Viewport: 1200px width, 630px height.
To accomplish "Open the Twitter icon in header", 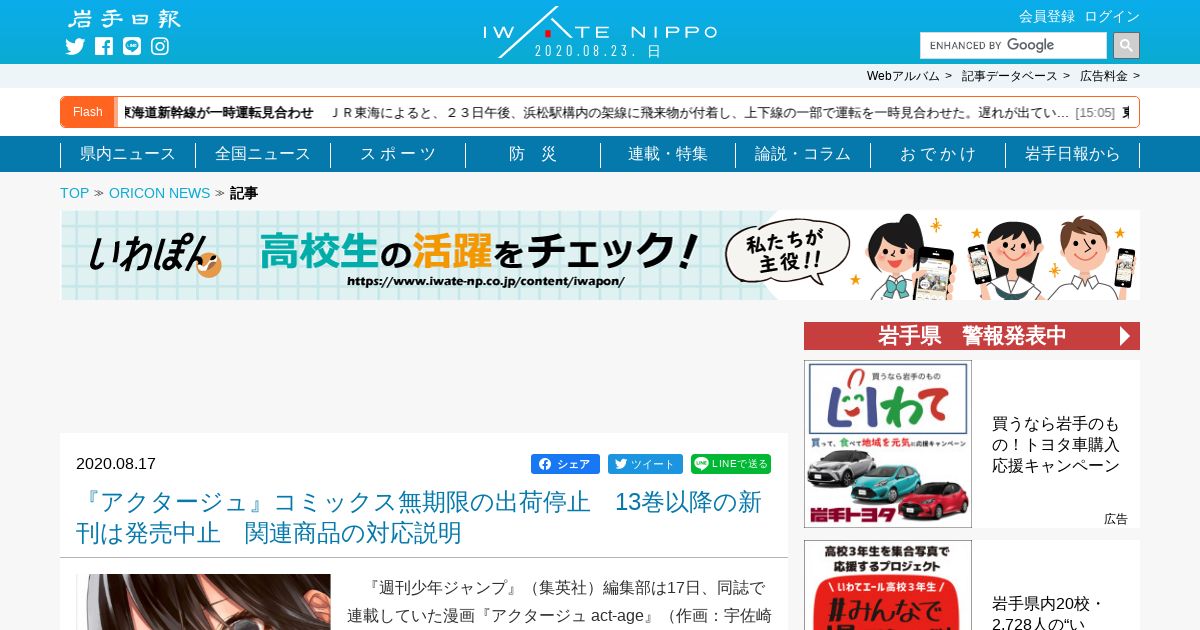I will coord(75,46).
